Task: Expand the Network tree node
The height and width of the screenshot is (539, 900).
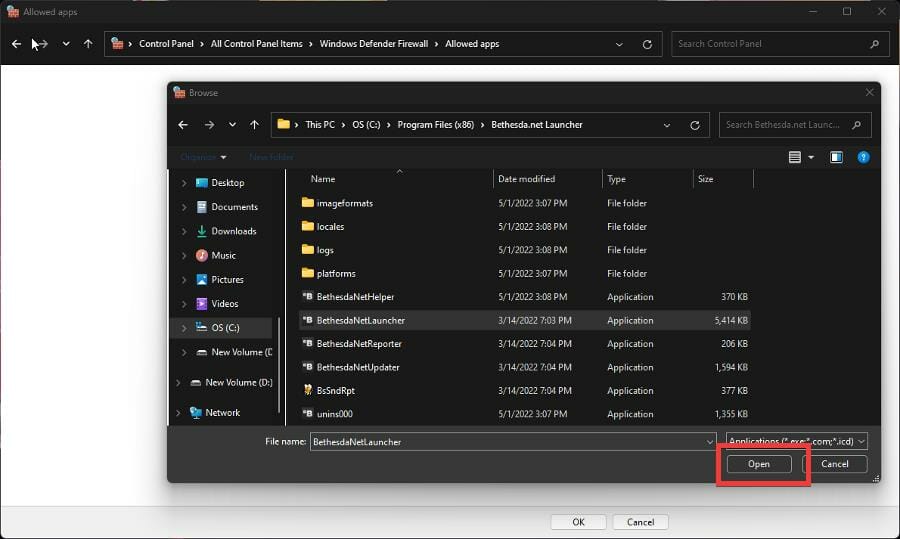Action: coord(178,412)
